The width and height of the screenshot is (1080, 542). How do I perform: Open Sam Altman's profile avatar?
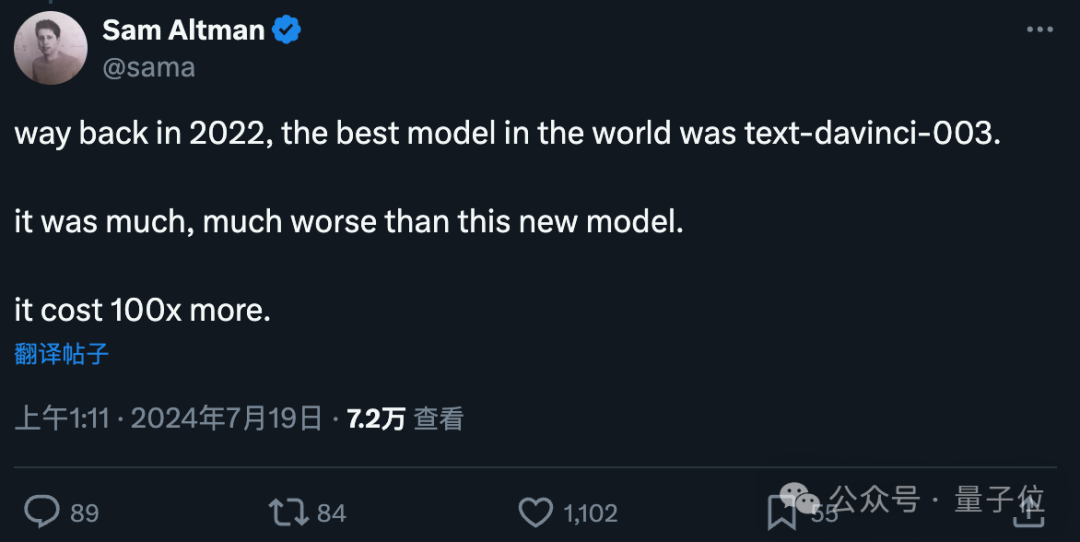coord(50,48)
